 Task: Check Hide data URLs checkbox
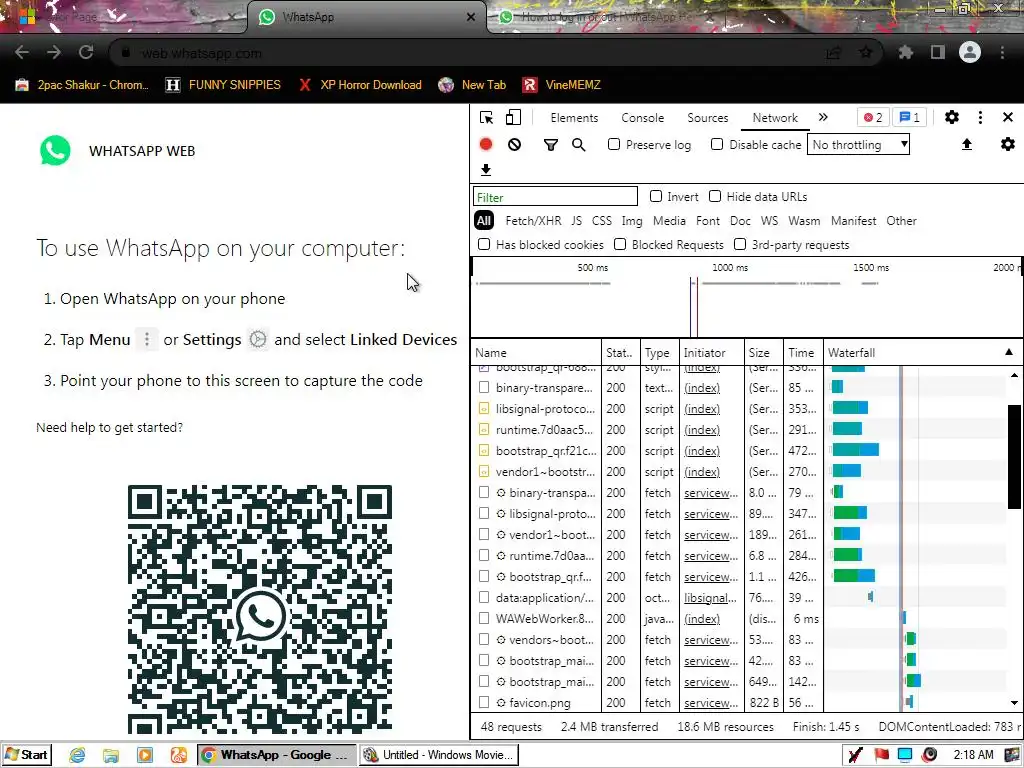[x=715, y=196]
